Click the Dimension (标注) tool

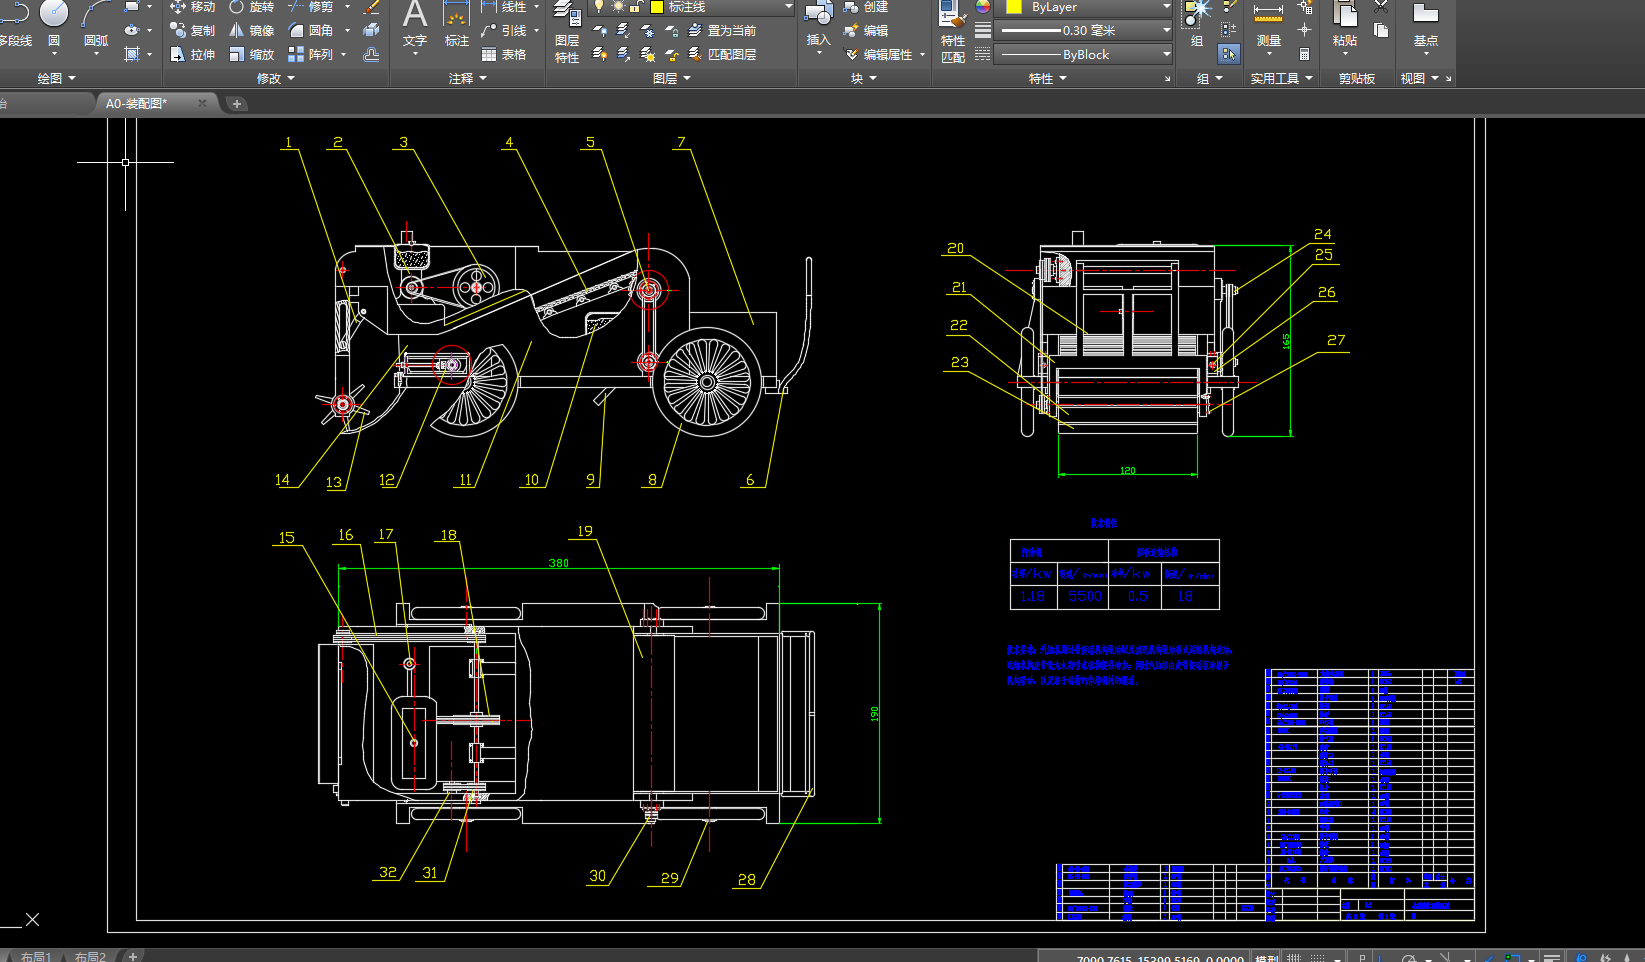pos(457,25)
